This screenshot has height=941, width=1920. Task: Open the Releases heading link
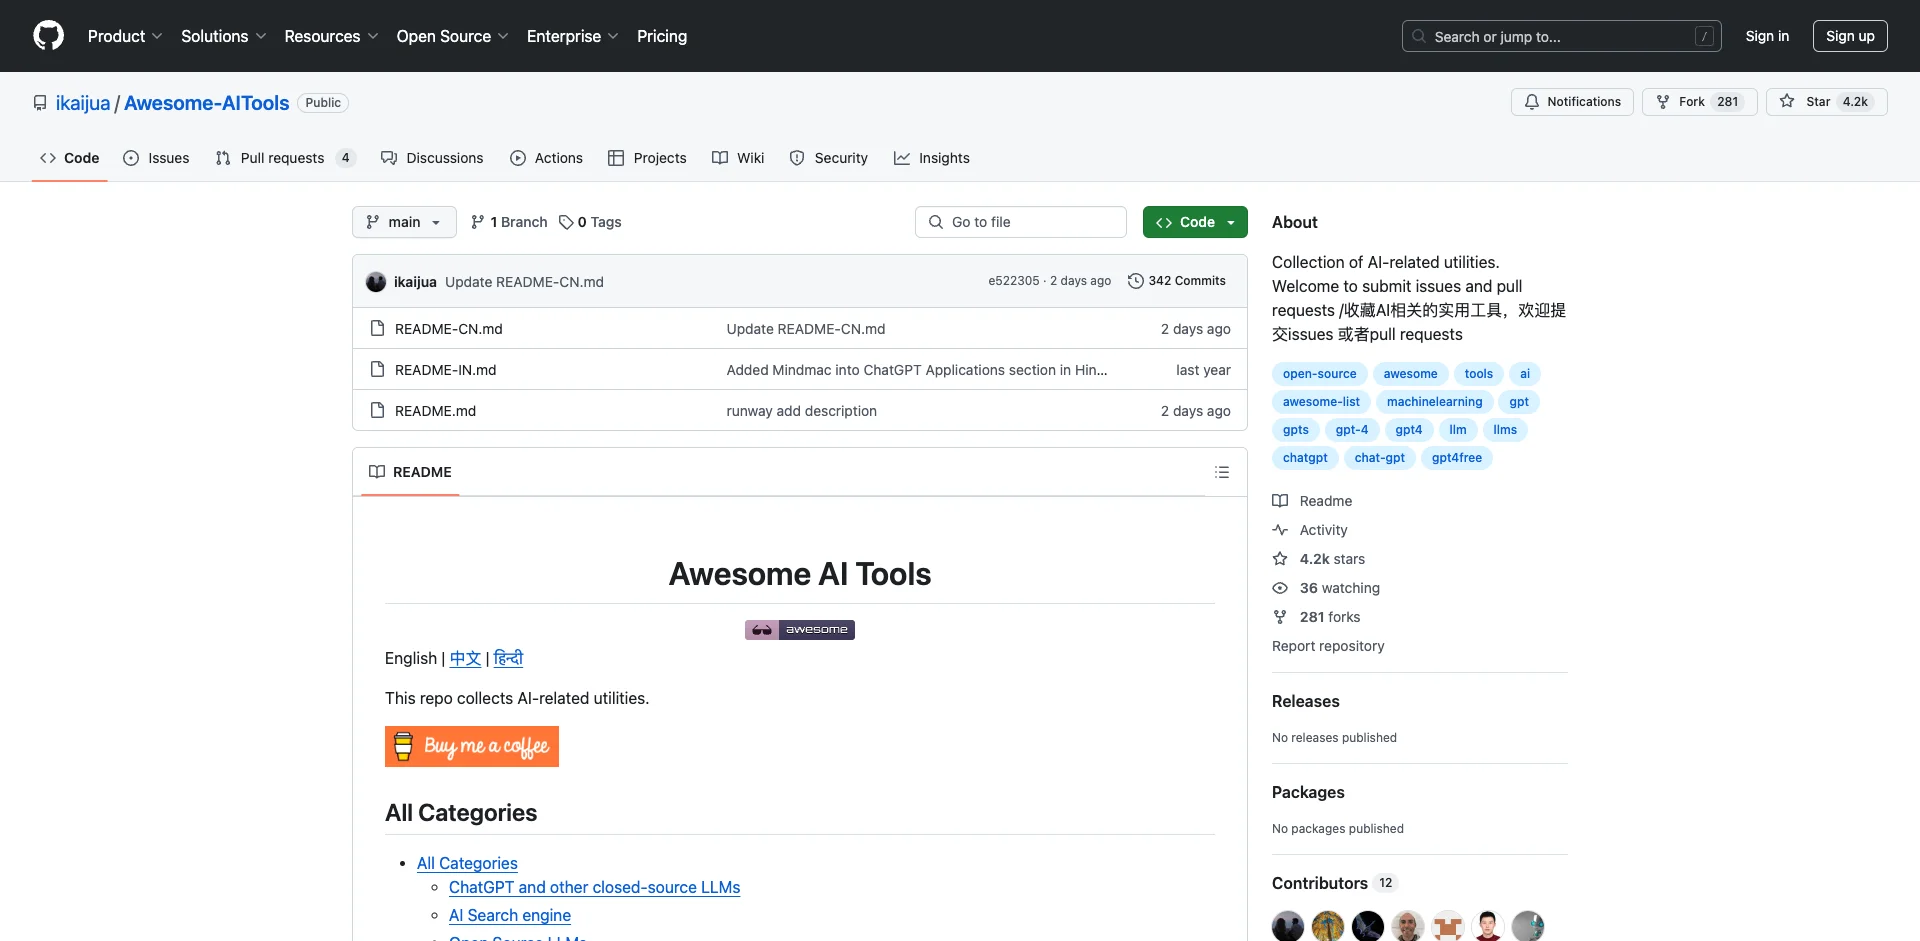click(1305, 701)
